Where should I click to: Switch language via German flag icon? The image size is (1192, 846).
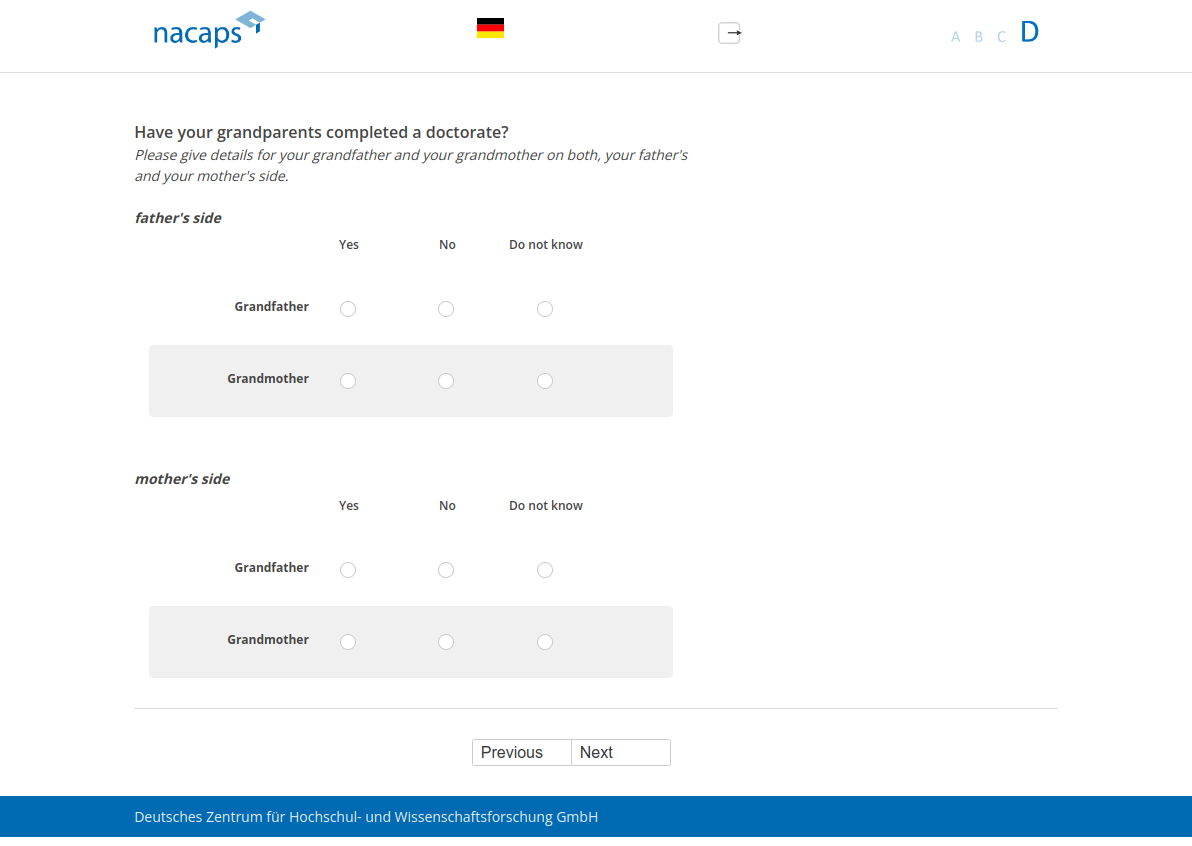coord(490,28)
